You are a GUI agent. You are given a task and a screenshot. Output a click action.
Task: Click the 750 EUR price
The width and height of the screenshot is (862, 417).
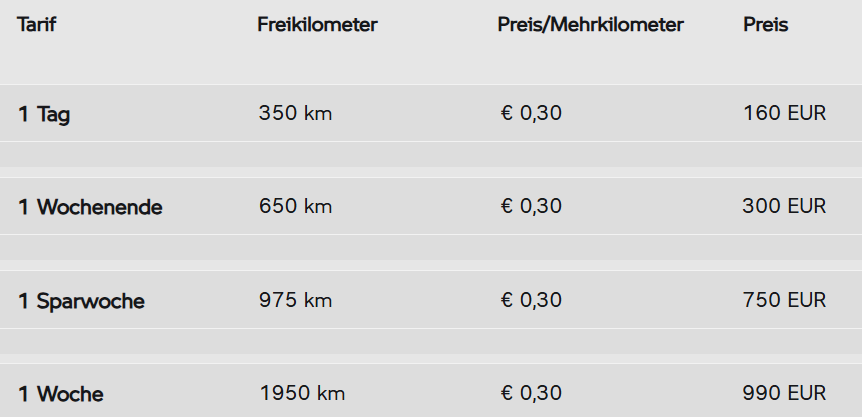[x=784, y=300]
